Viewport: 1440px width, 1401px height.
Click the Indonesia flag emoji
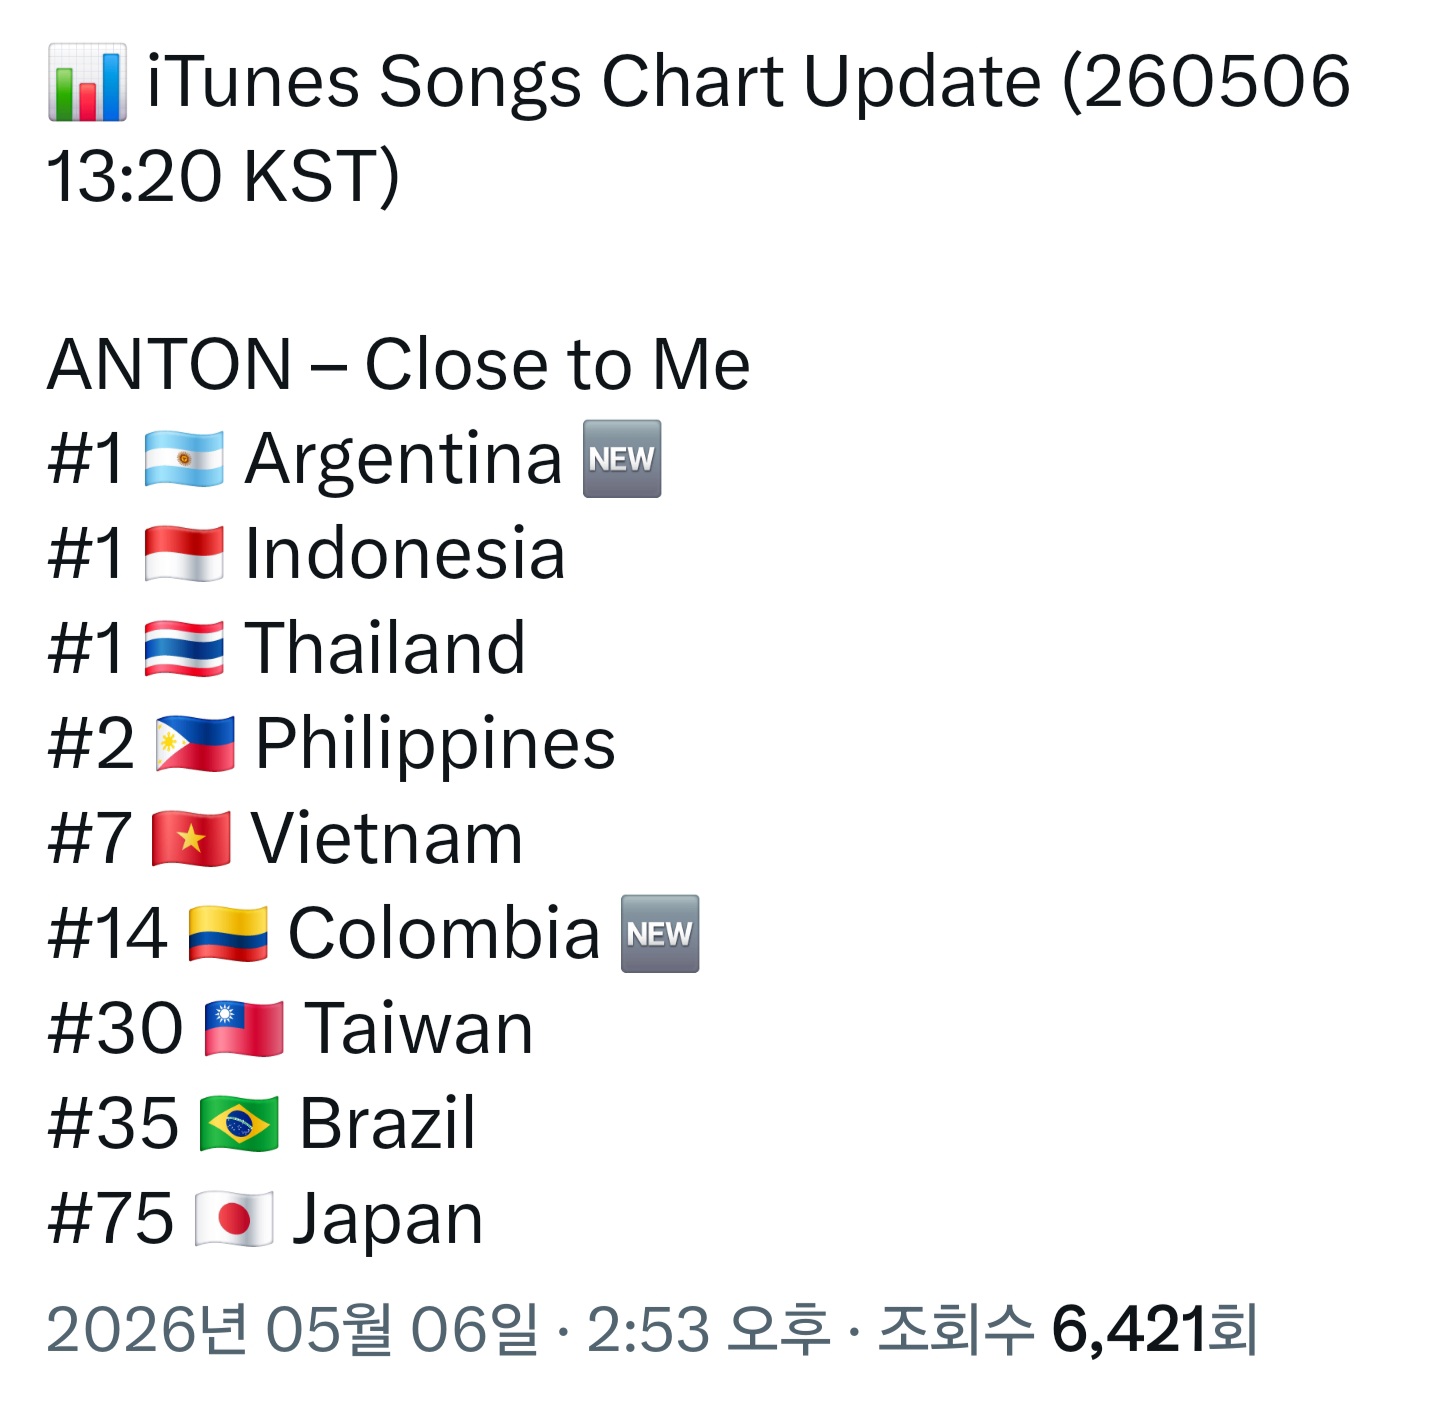click(x=184, y=554)
